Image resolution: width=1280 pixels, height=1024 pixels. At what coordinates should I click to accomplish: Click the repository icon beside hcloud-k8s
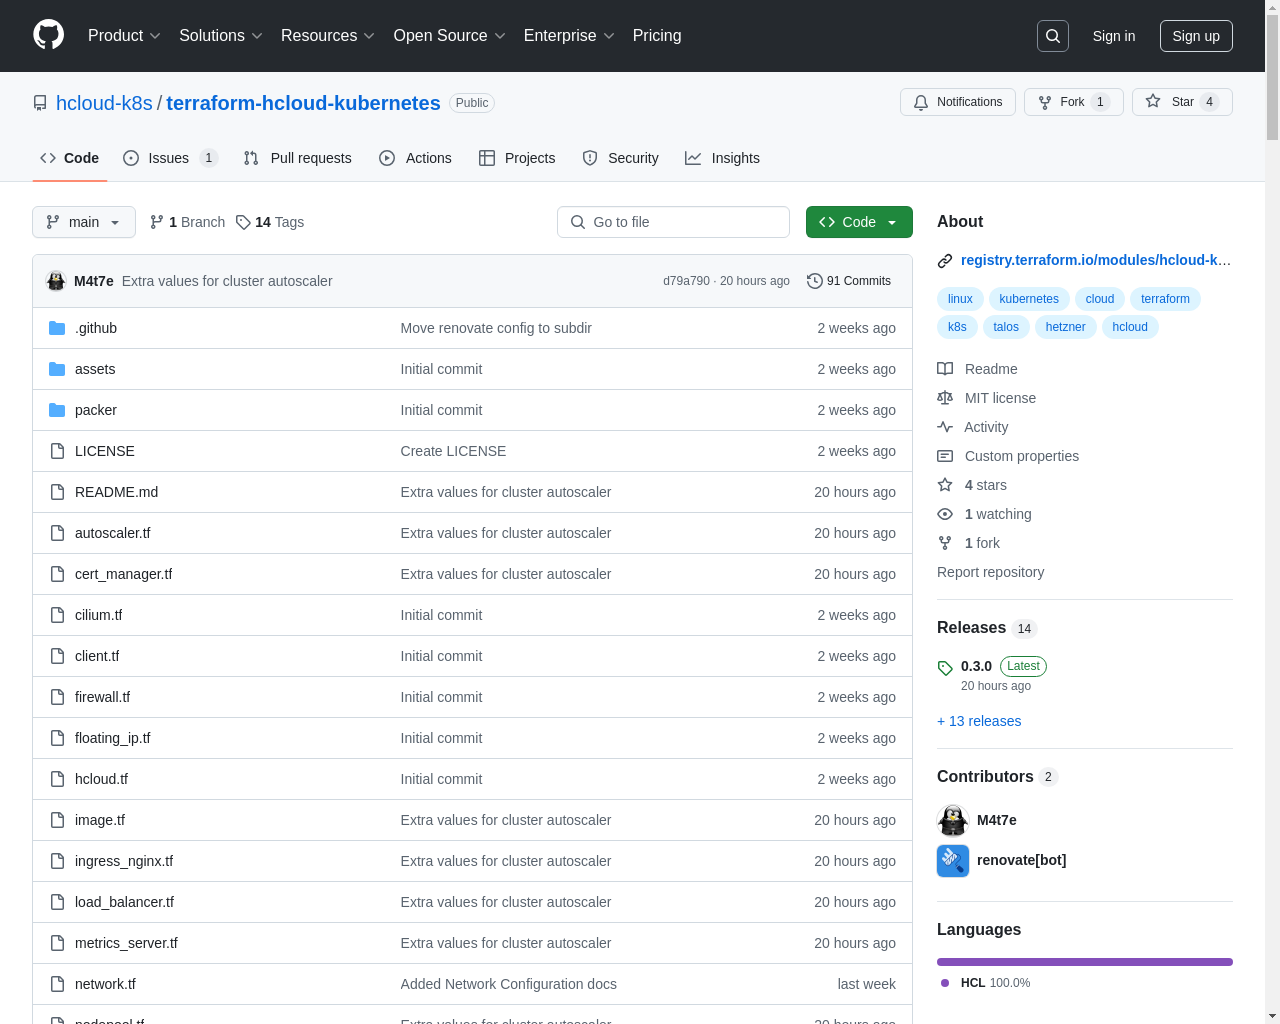[x=40, y=103]
